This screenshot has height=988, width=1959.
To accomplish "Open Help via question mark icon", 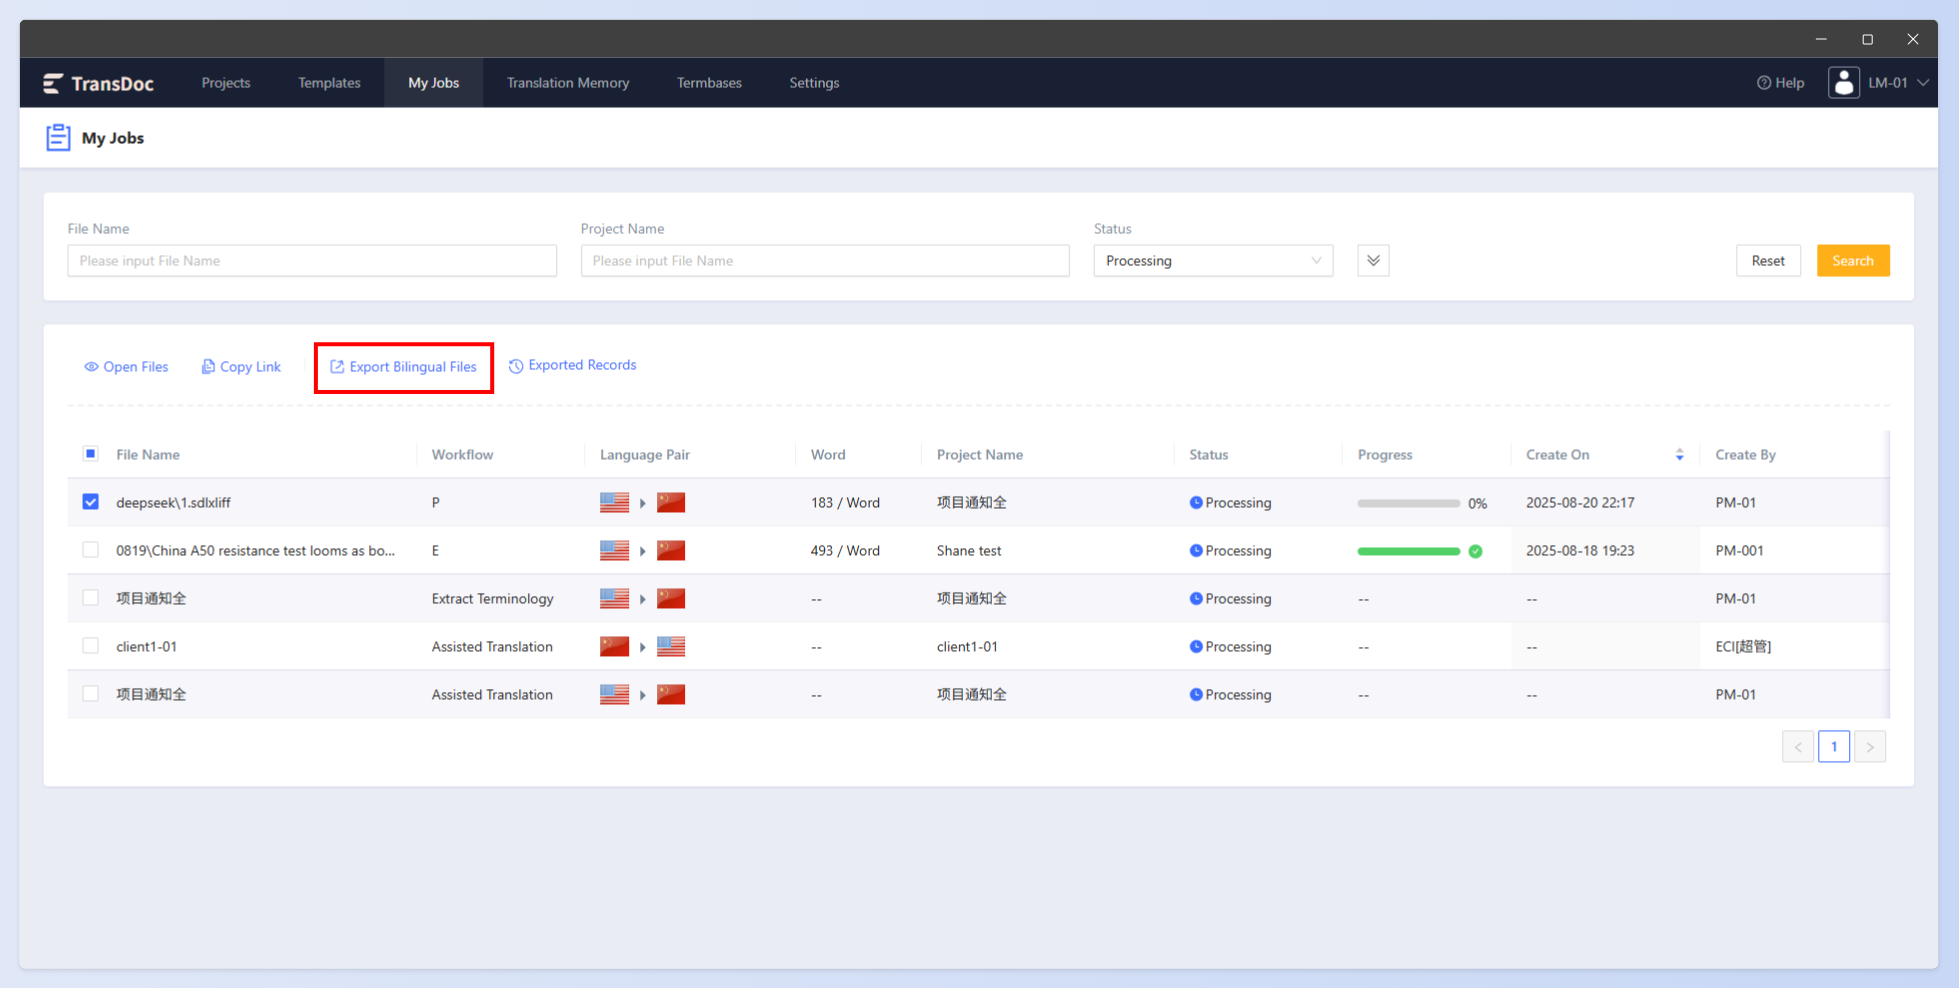I will click(x=1764, y=83).
